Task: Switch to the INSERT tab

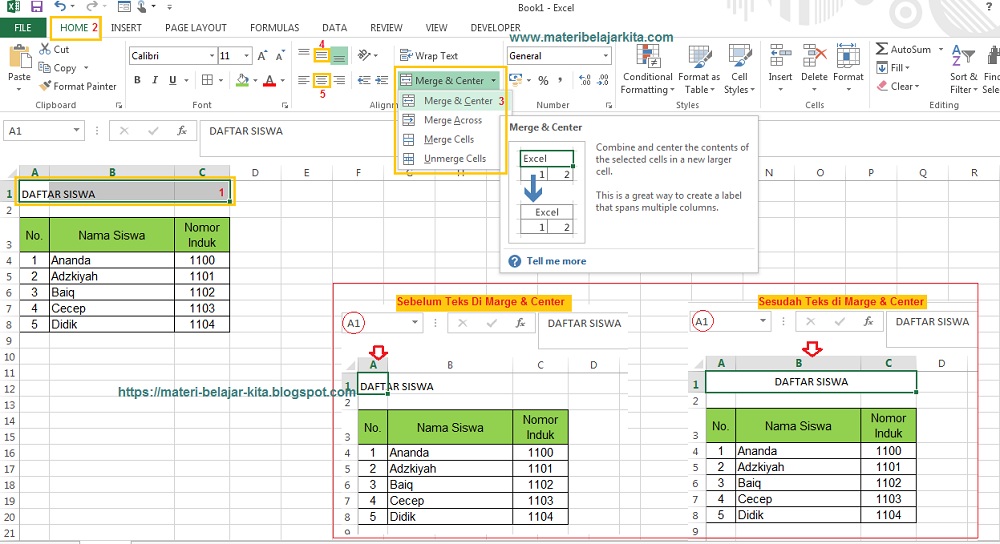Action: click(x=126, y=27)
